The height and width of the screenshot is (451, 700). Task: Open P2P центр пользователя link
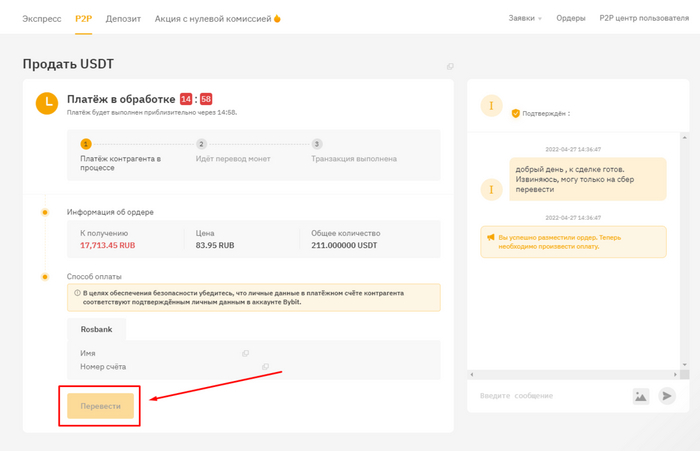pyautogui.click(x=642, y=18)
